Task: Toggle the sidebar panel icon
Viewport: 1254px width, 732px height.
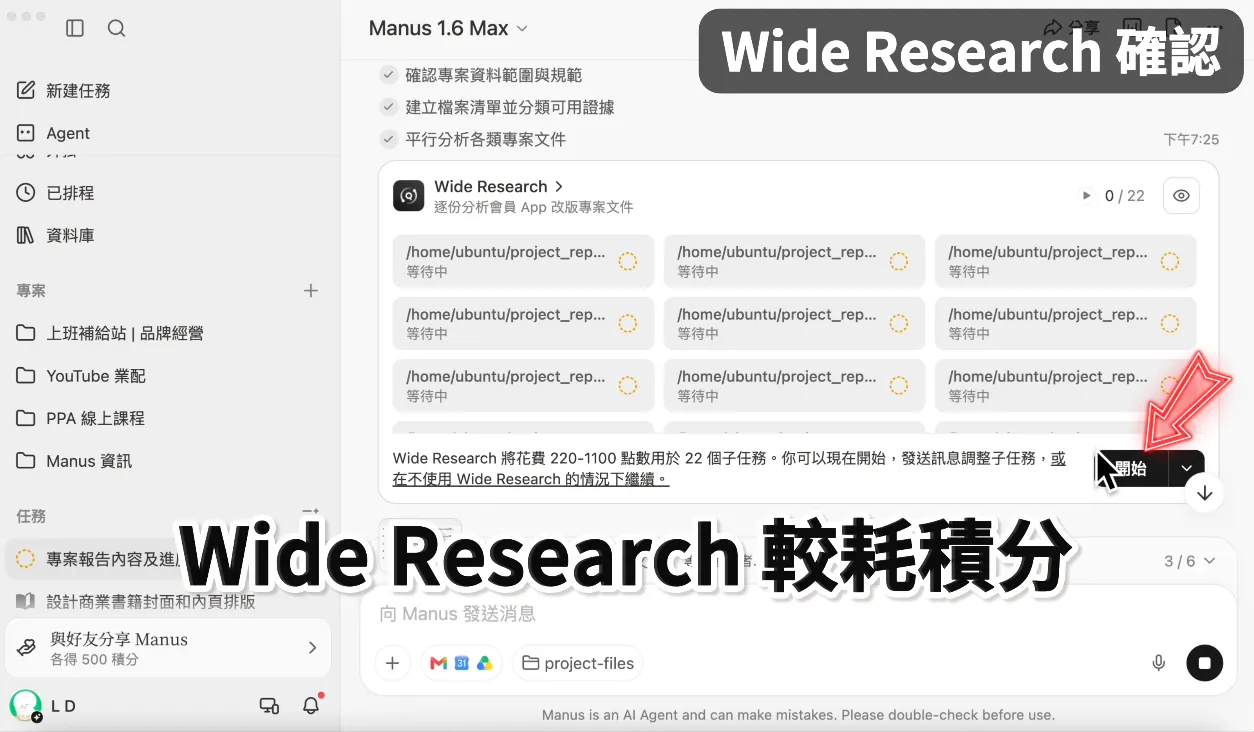Action: tap(75, 28)
